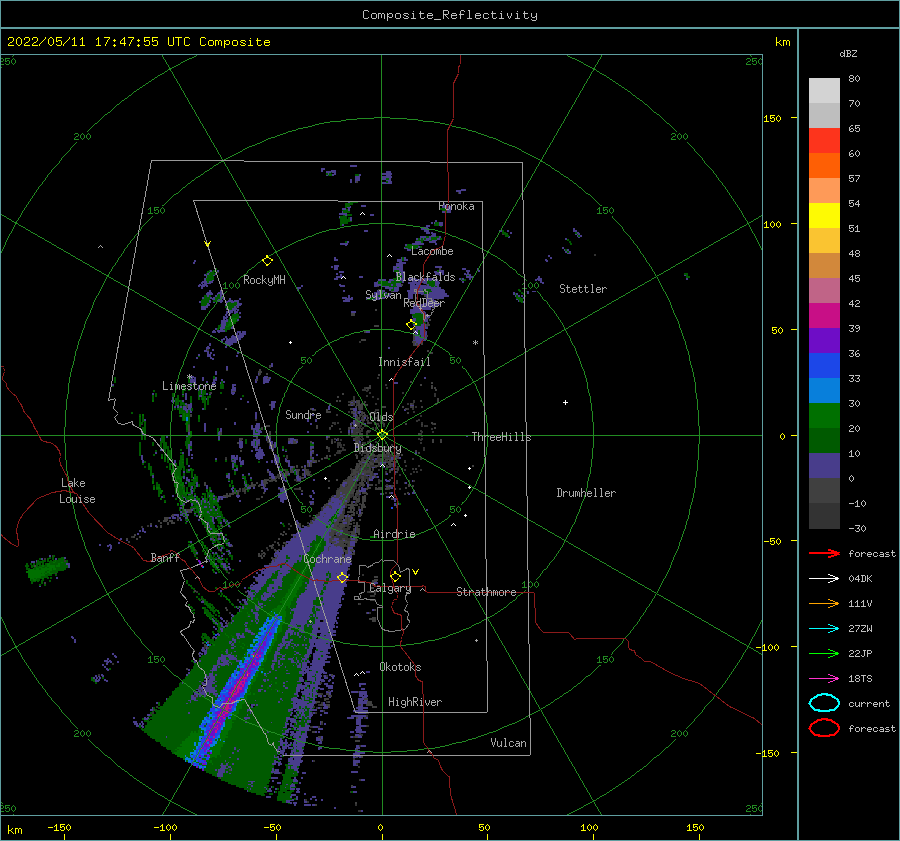The width and height of the screenshot is (900, 841).
Task: Select the light blue 33-30 dBZ band
Action: 824,390
